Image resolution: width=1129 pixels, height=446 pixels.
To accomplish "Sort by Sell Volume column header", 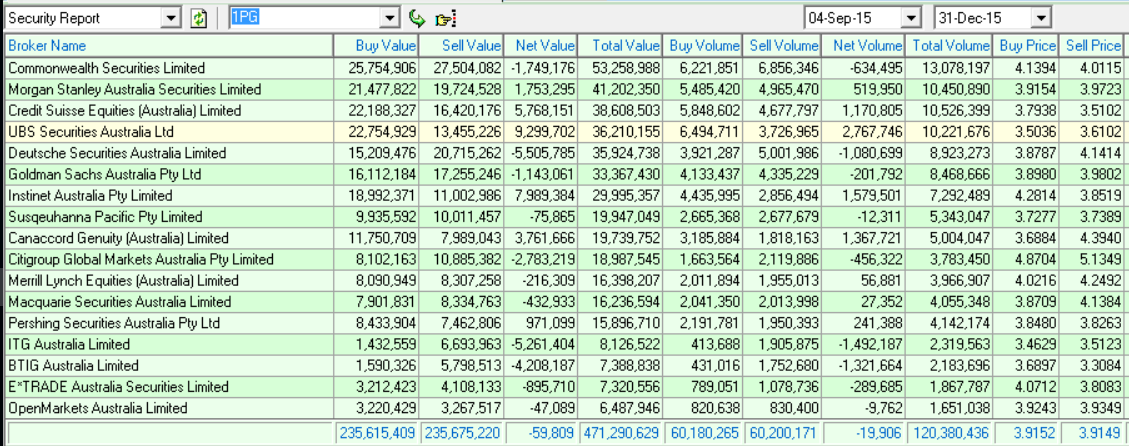I will pos(781,45).
